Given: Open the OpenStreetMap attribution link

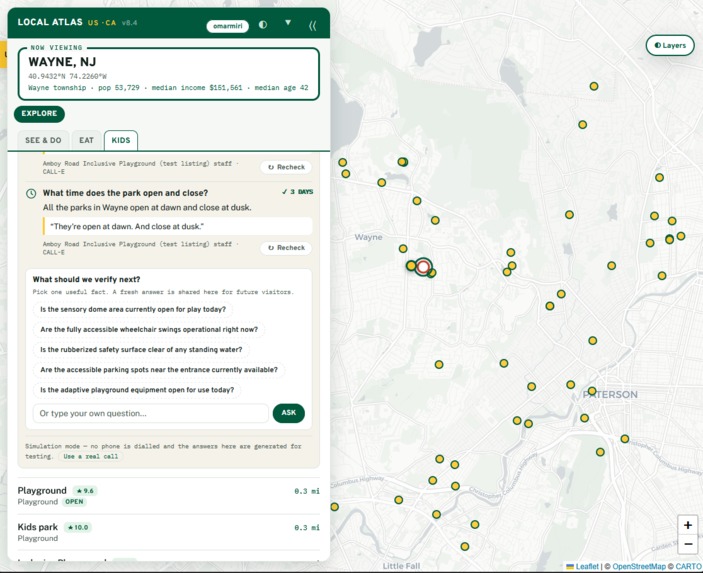Looking at the screenshot, I should coord(639,567).
